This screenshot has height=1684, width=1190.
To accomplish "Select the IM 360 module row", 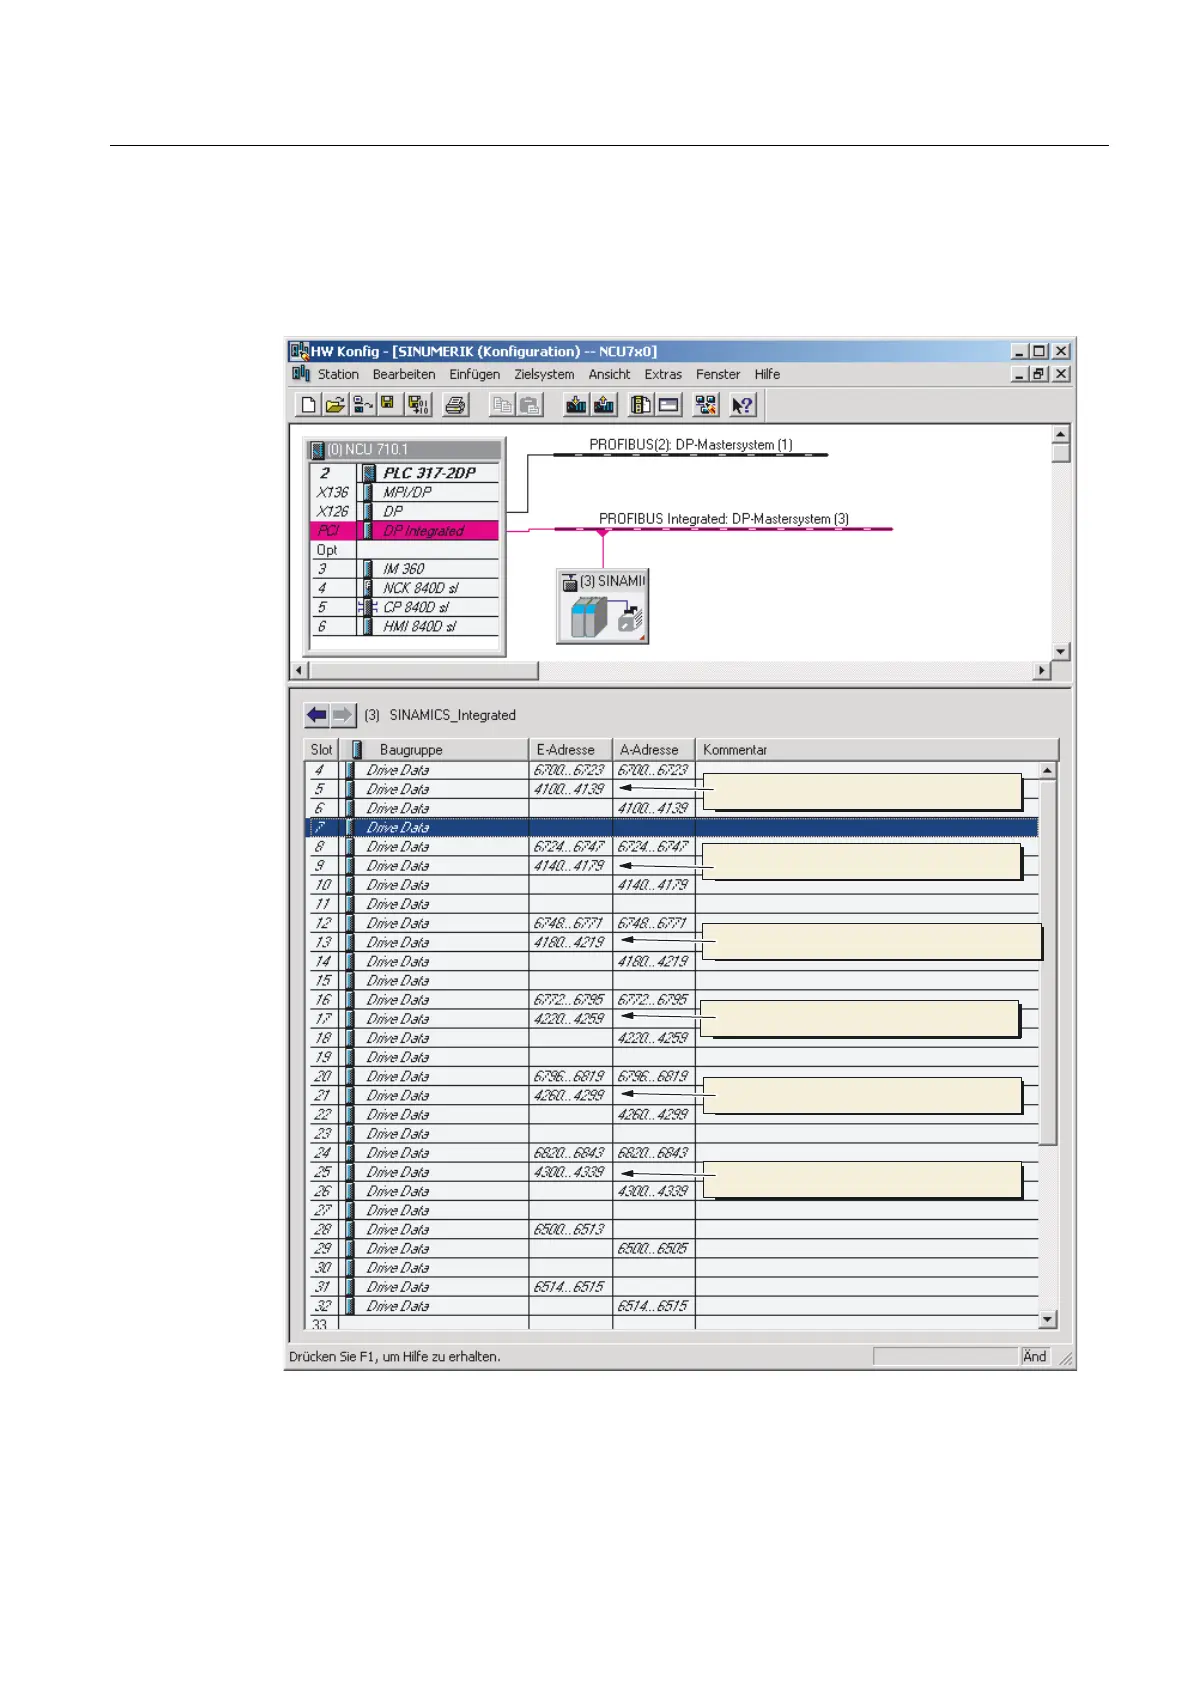I will coord(405,569).
